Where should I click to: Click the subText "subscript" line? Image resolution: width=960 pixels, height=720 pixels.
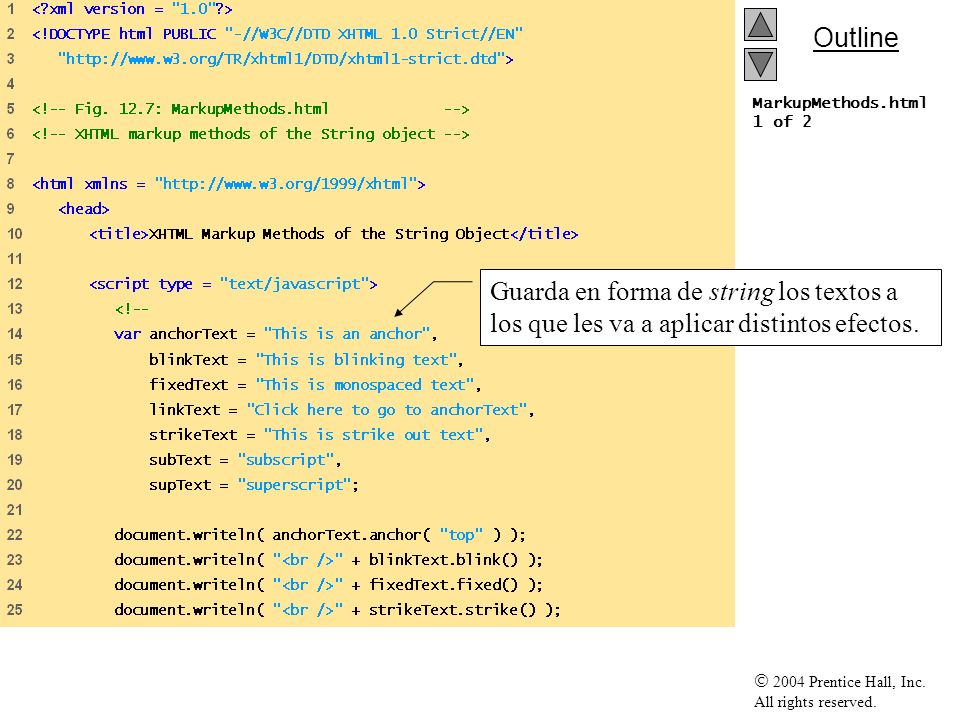point(245,460)
